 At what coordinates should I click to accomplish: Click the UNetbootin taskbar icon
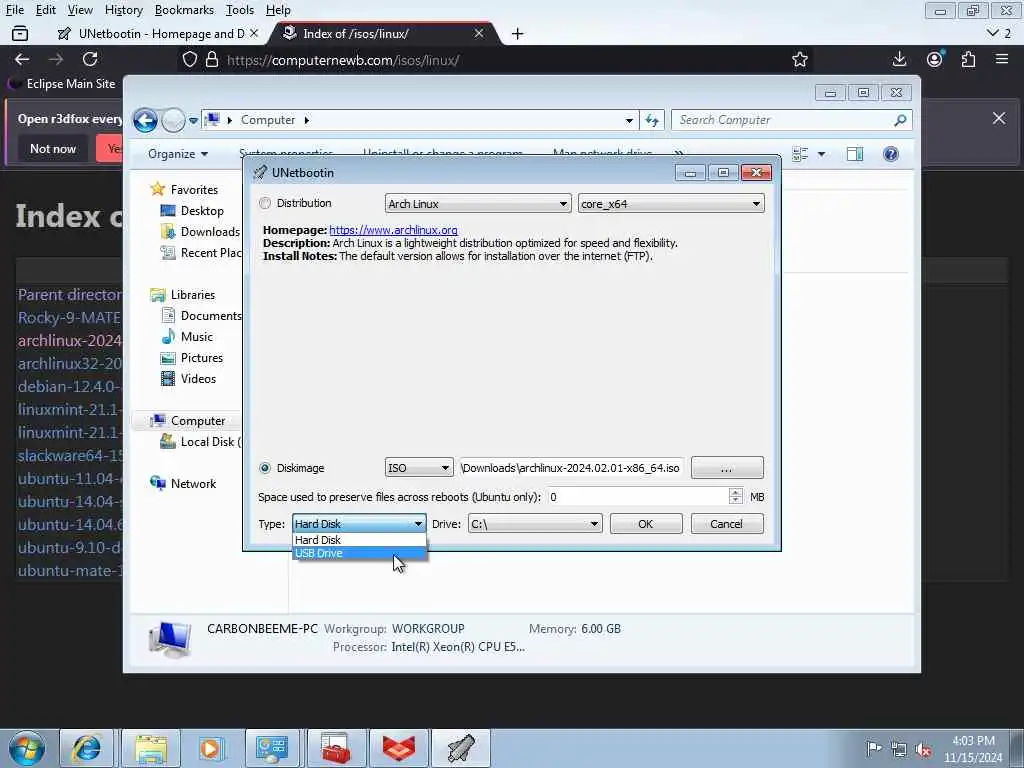461,748
